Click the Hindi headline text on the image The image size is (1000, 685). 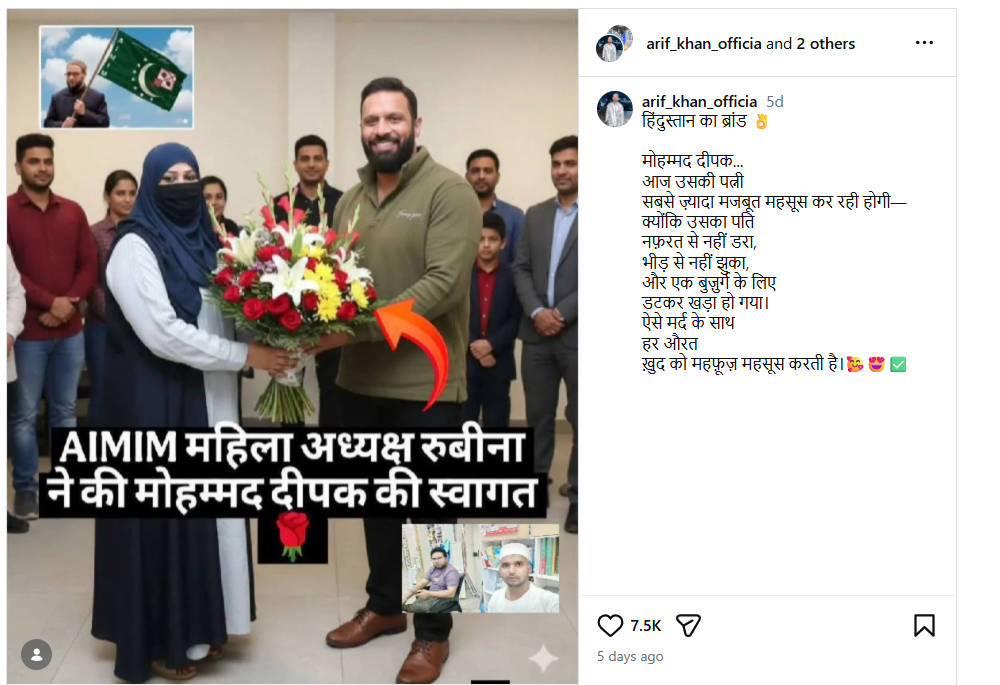click(293, 471)
